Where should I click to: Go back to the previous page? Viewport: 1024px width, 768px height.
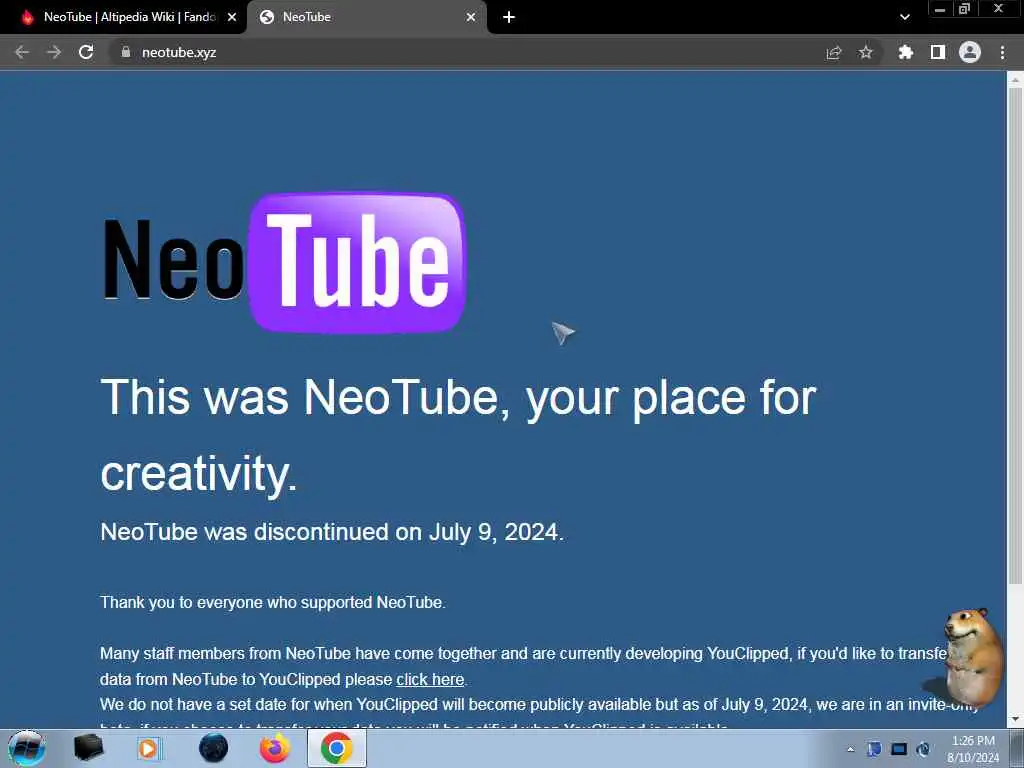coord(22,52)
